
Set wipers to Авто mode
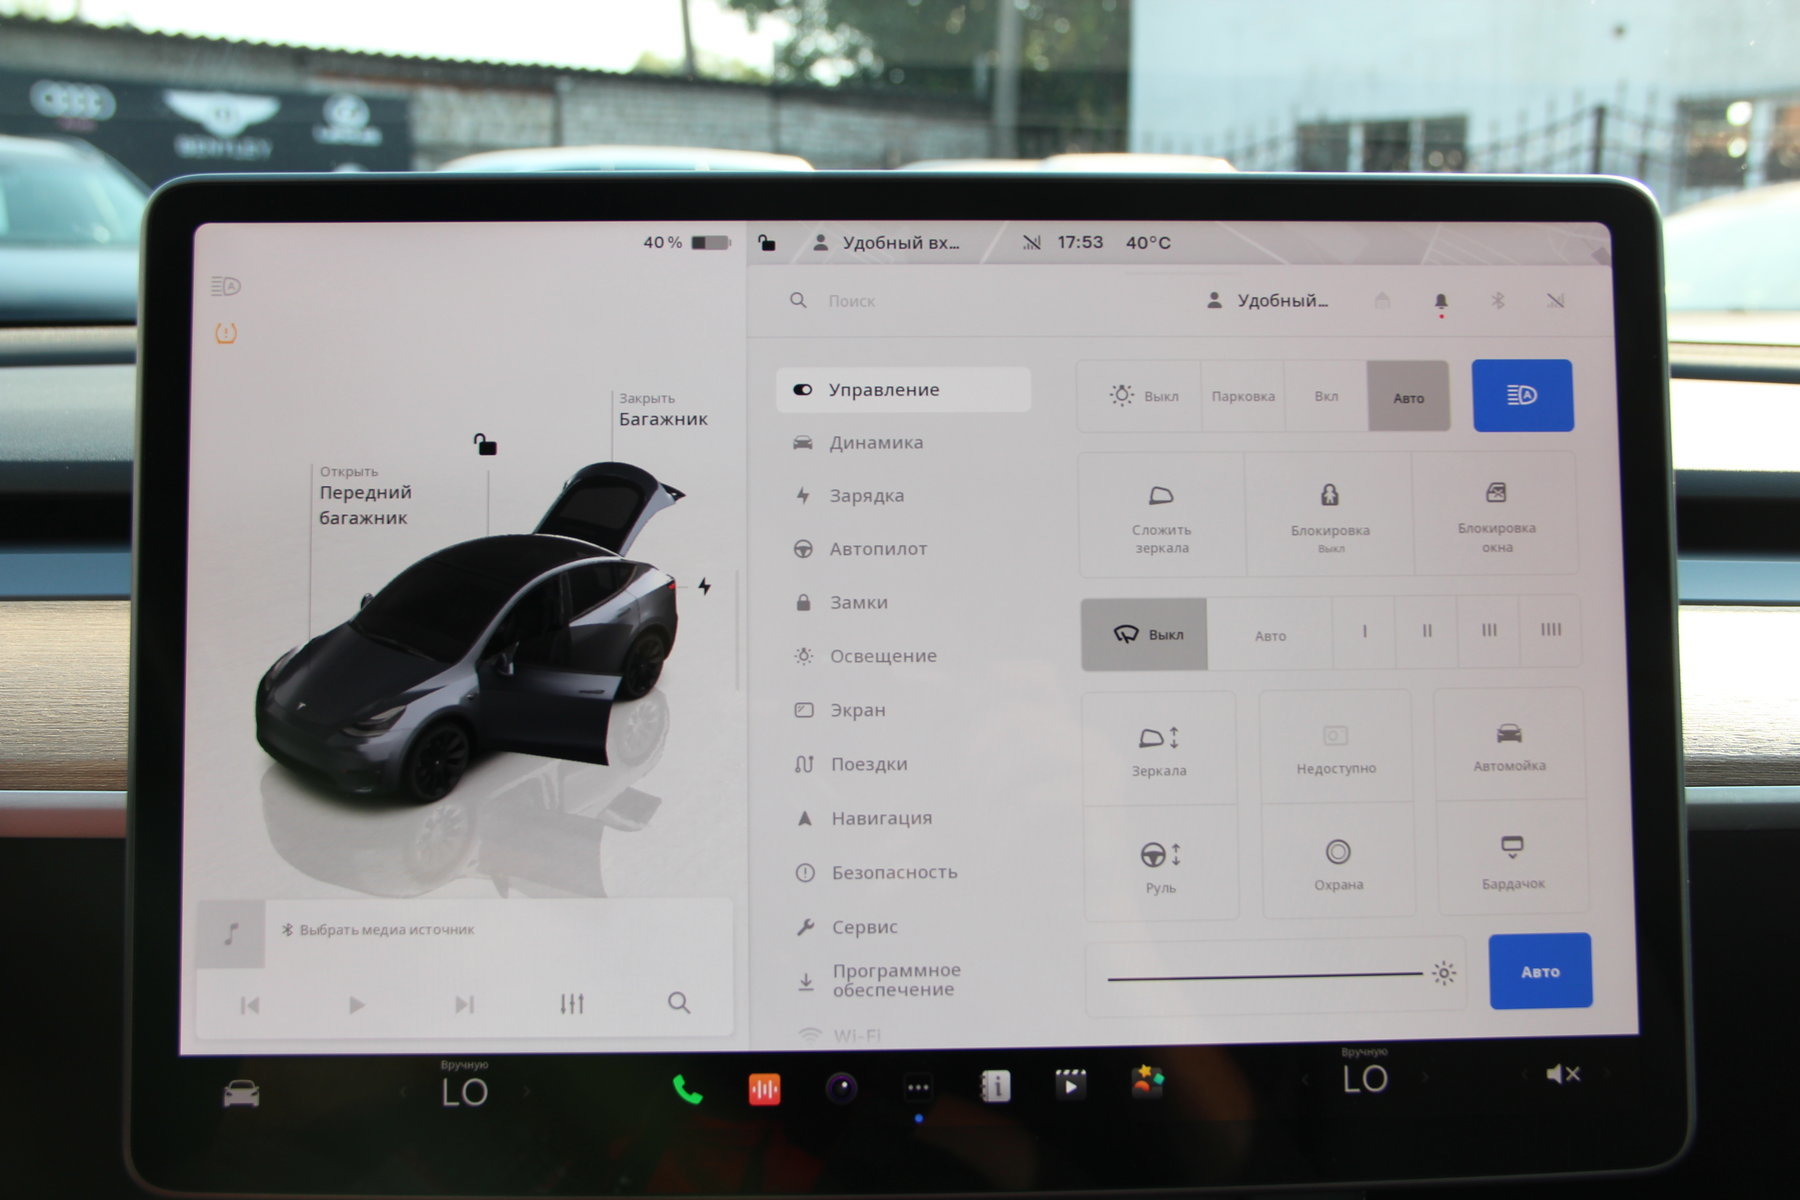(1270, 635)
